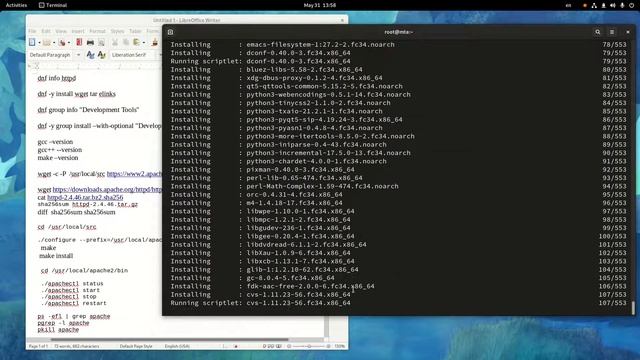Click Save icon in Writer toolbar

click(62, 42)
